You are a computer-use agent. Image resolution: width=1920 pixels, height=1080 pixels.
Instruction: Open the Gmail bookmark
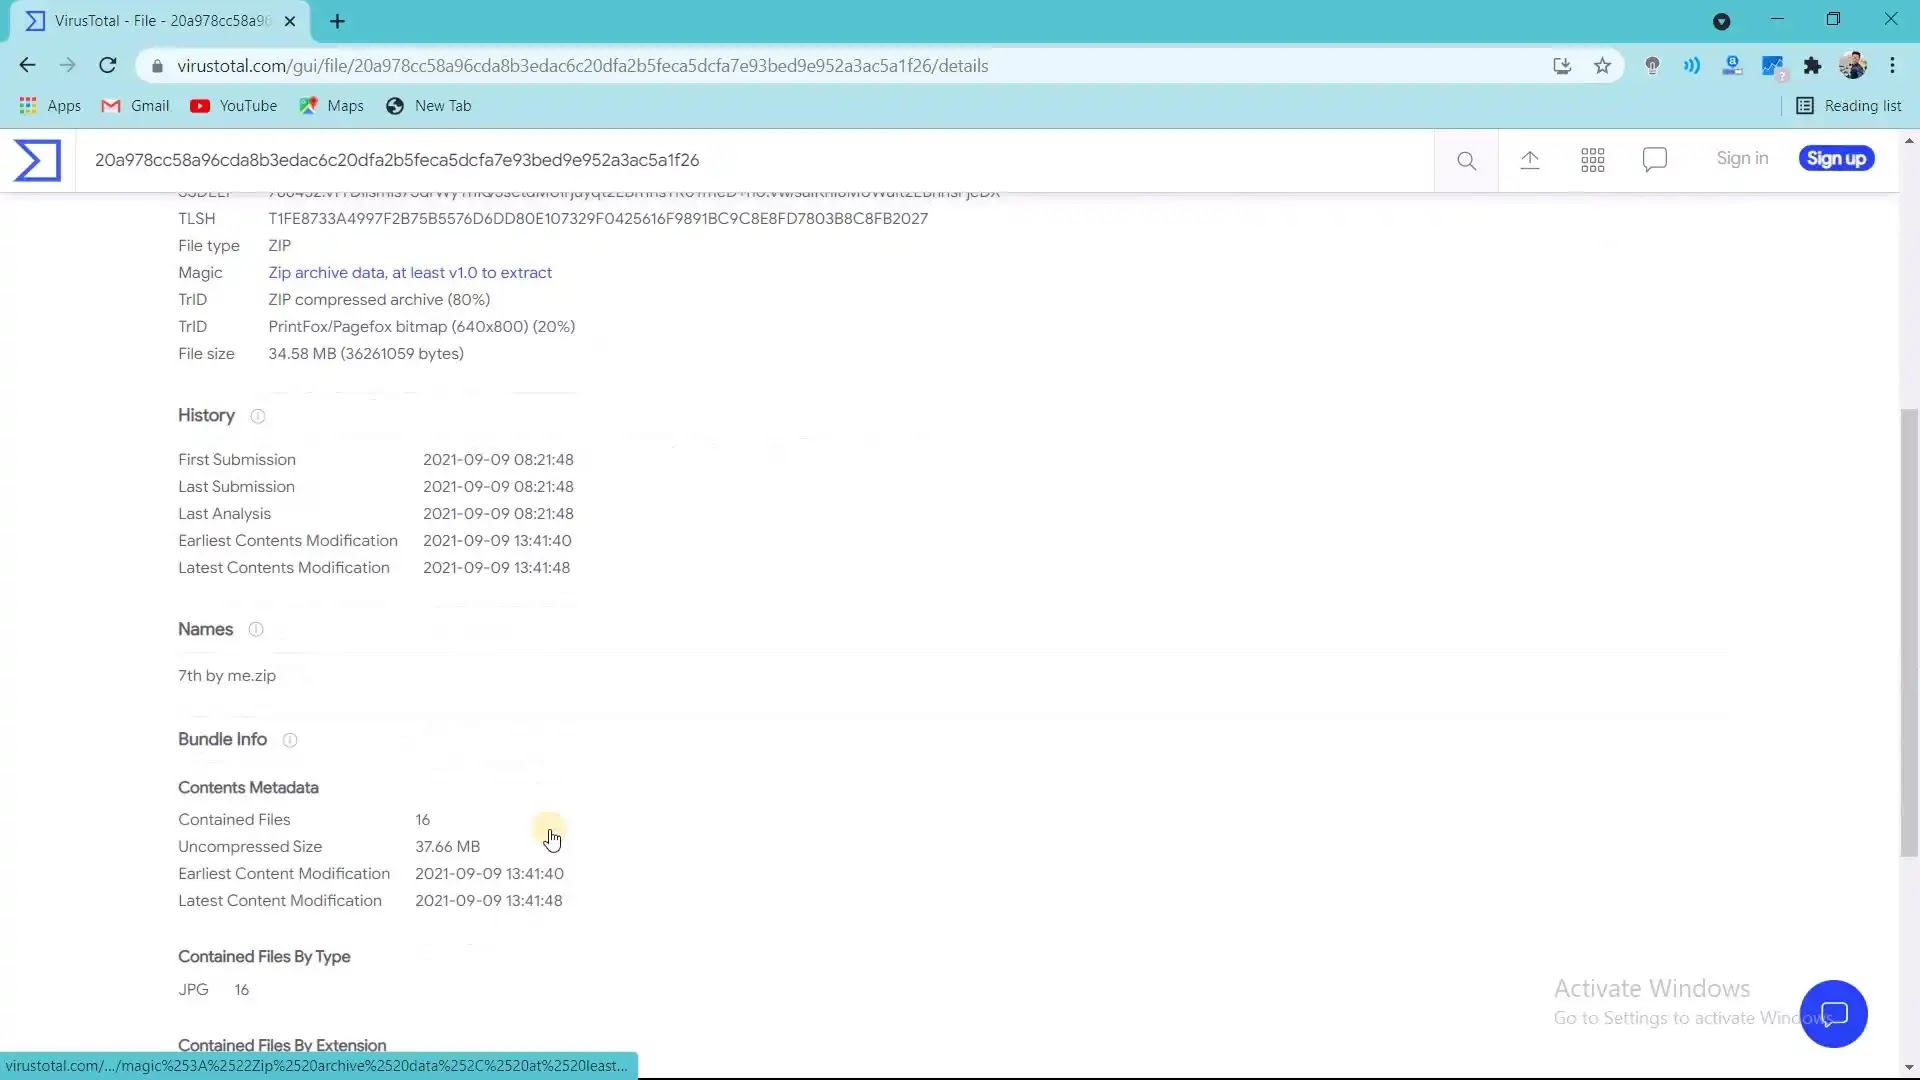(136, 106)
